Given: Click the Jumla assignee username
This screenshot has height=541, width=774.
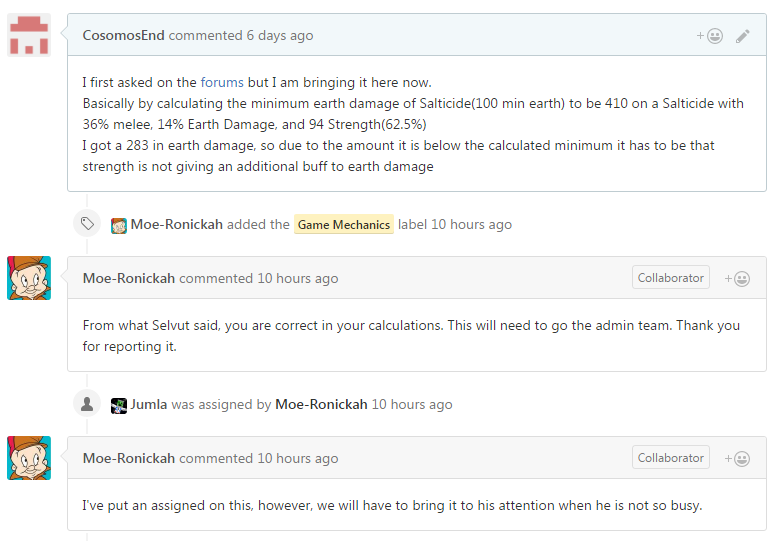Looking at the screenshot, I should [149, 405].
